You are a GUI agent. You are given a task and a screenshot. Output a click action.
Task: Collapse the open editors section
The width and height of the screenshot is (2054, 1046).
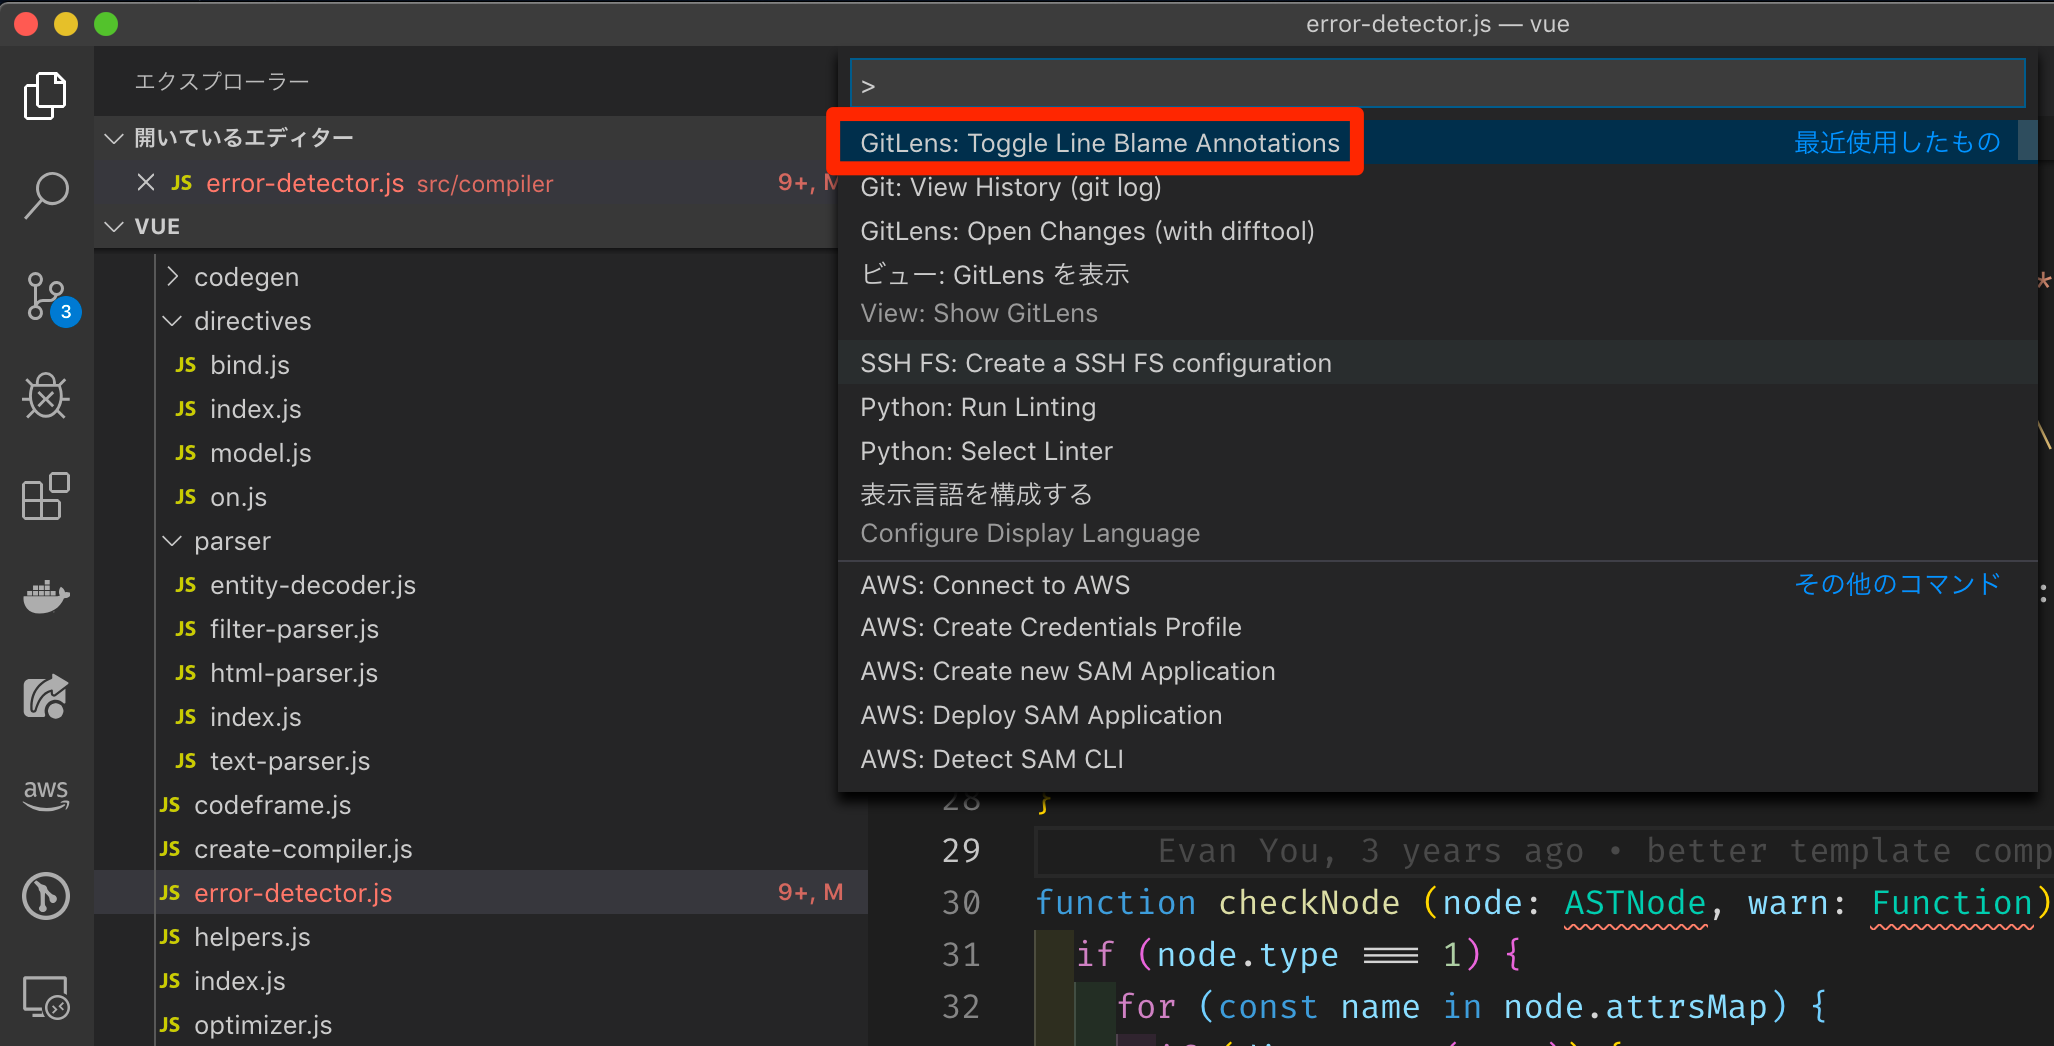click(x=114, y=138)
